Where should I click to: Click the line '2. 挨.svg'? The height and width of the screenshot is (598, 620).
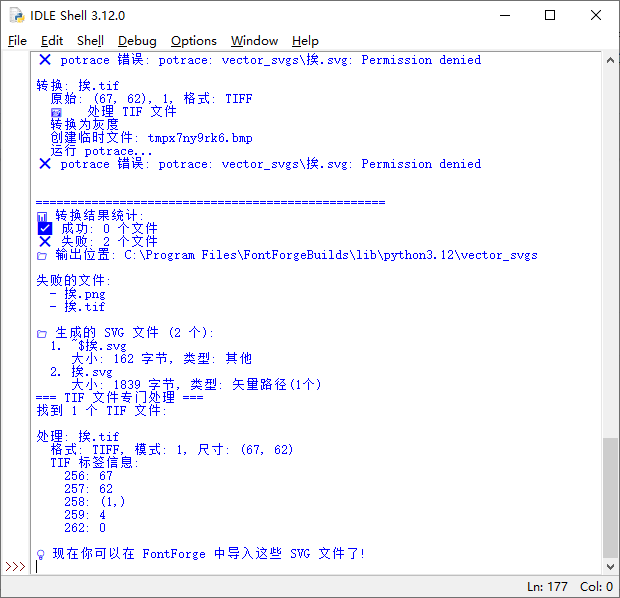(x=81, y=372)
